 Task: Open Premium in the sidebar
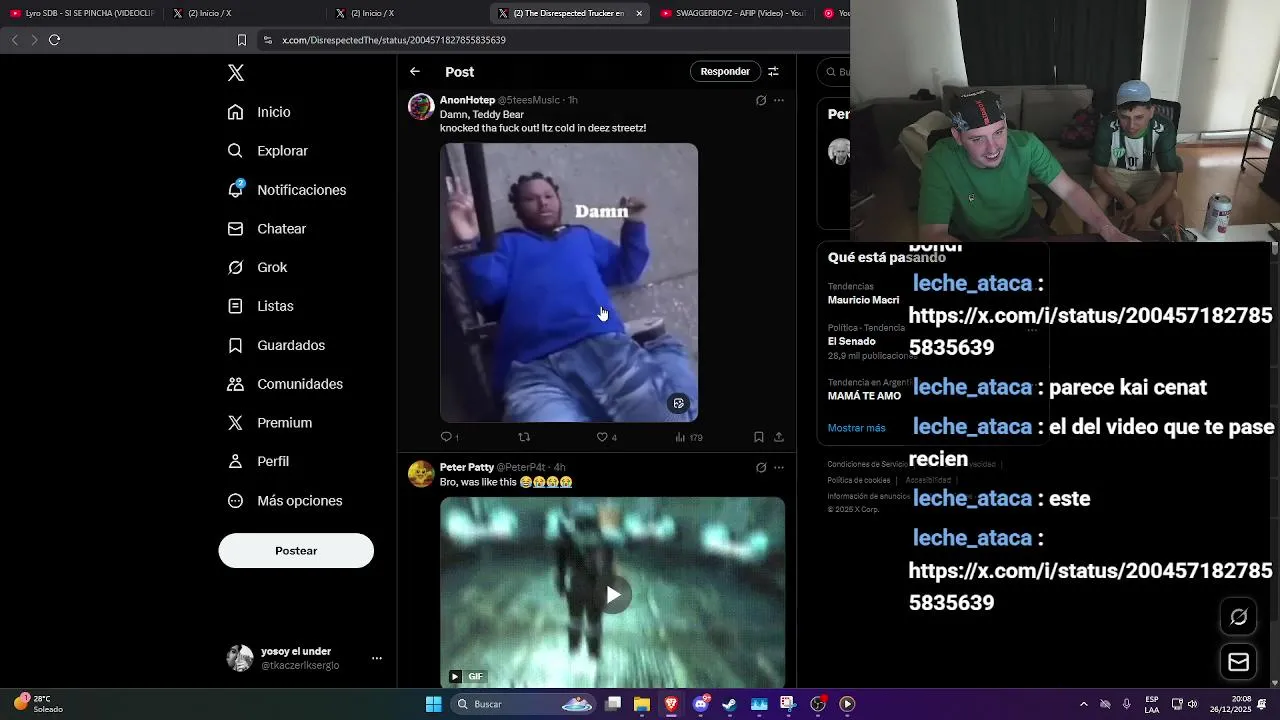tap(270, 423)
